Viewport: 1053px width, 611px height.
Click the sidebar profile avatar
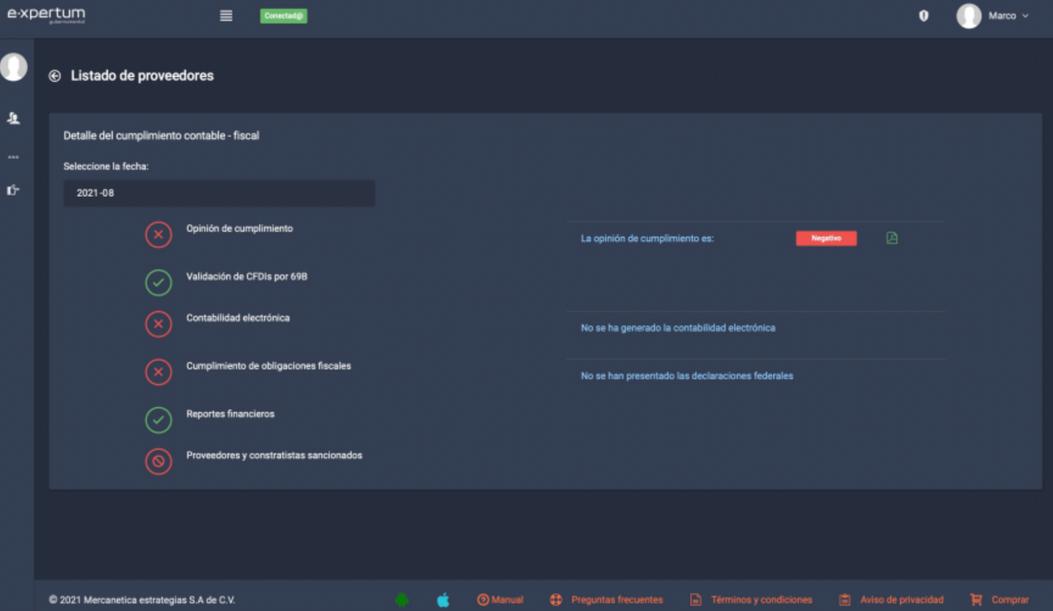click(13, 67)
